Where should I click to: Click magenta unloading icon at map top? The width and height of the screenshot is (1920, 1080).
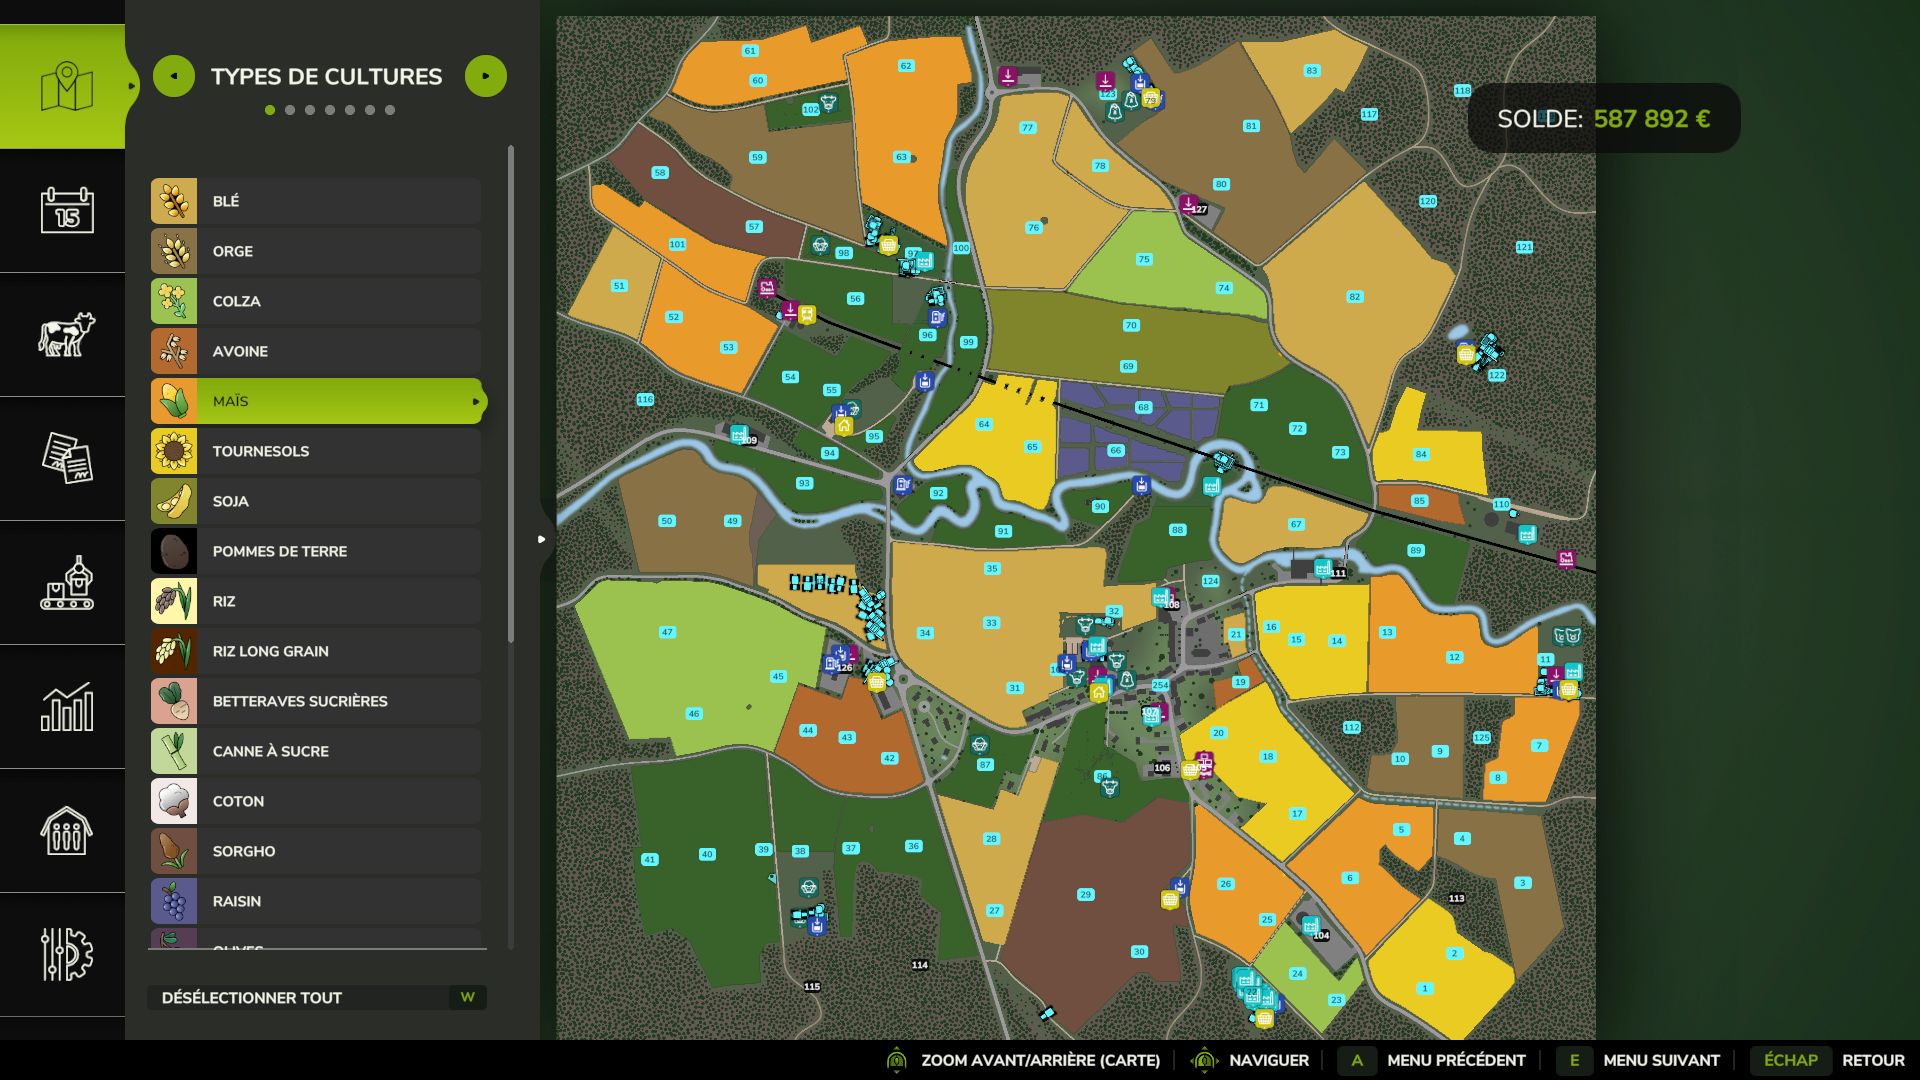pyautogui.click(x=1008, y=76)
